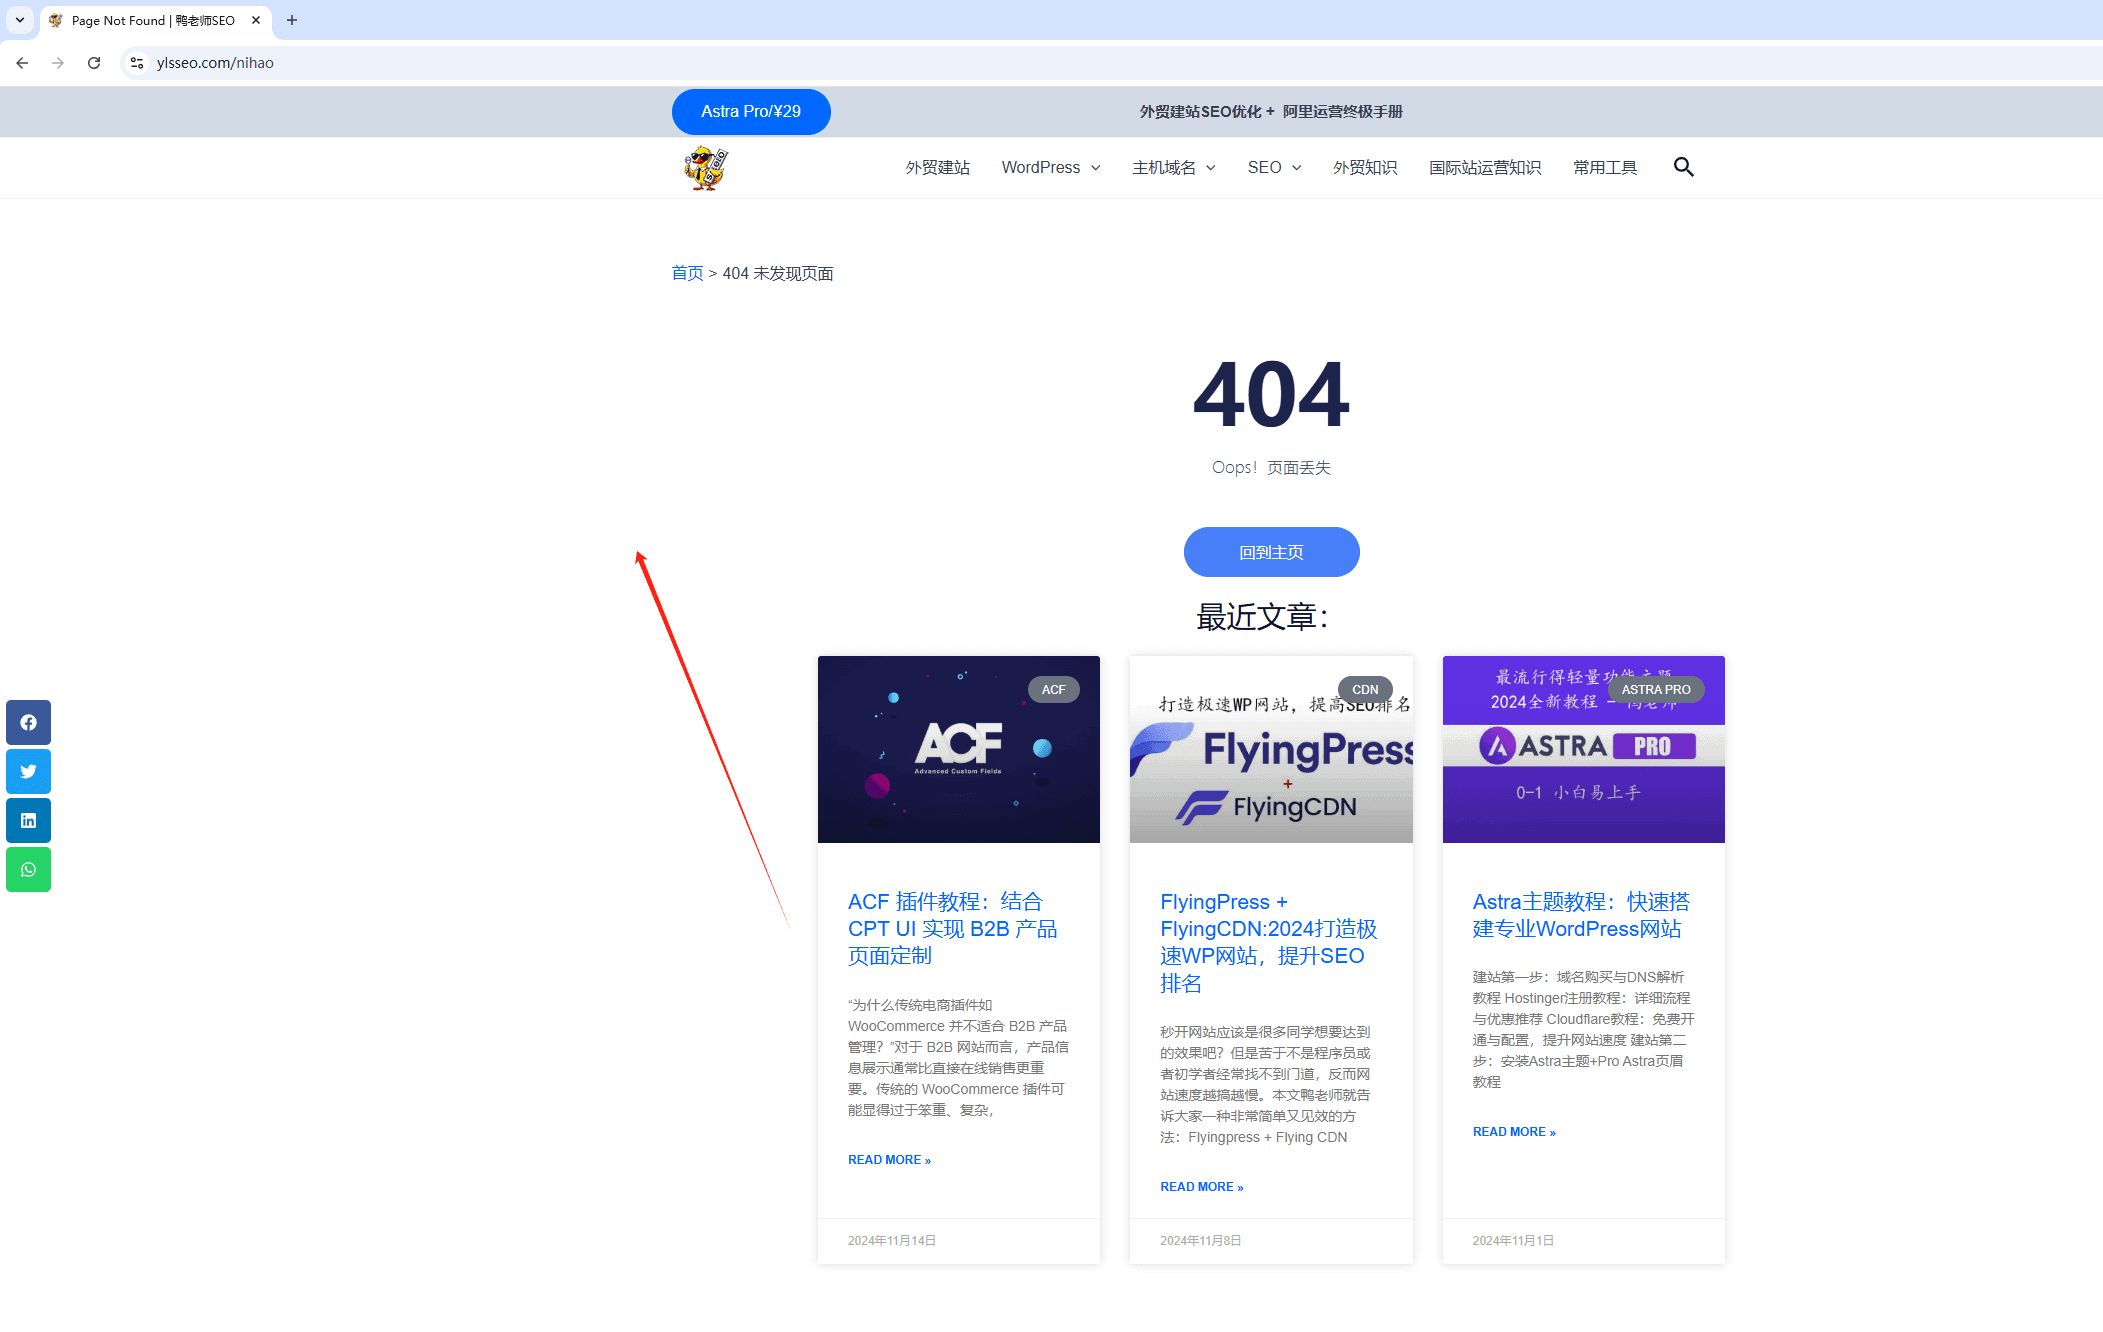Open the site search icon
The image size is (2103, 1332).
(1683, 167)
